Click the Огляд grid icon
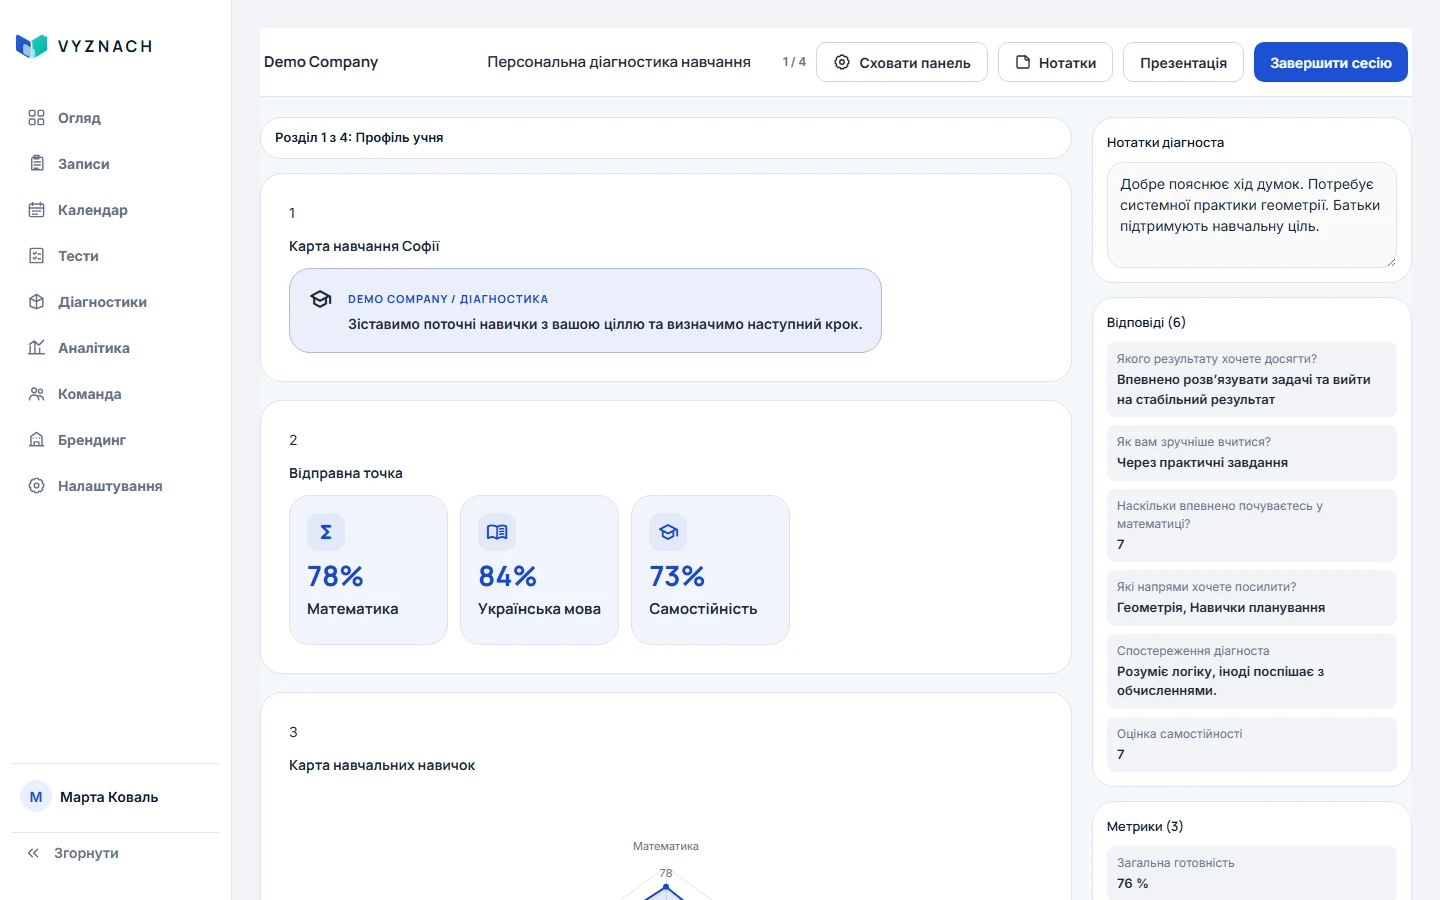The image size is (1440, 900). (x=36, y=118)
